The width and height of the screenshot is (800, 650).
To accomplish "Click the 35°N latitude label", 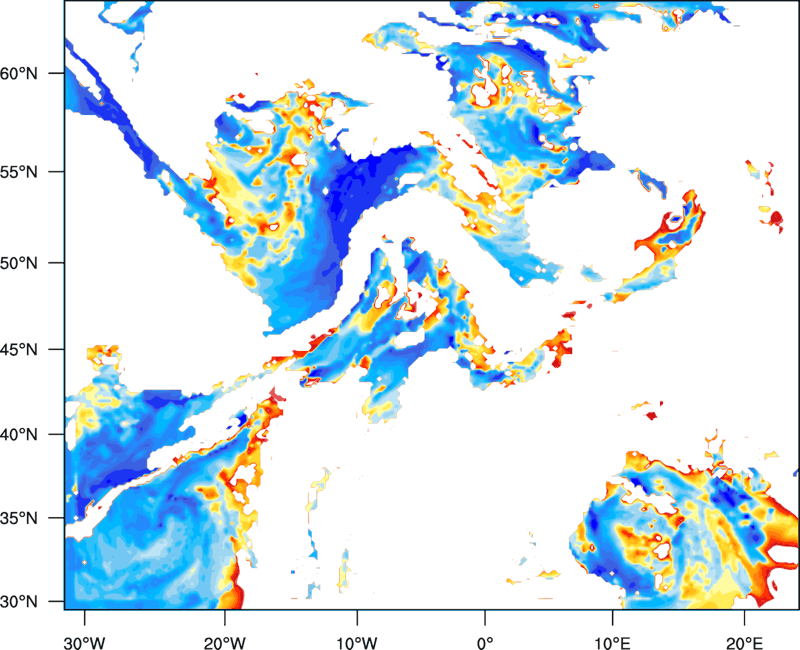I will point(19,518).
